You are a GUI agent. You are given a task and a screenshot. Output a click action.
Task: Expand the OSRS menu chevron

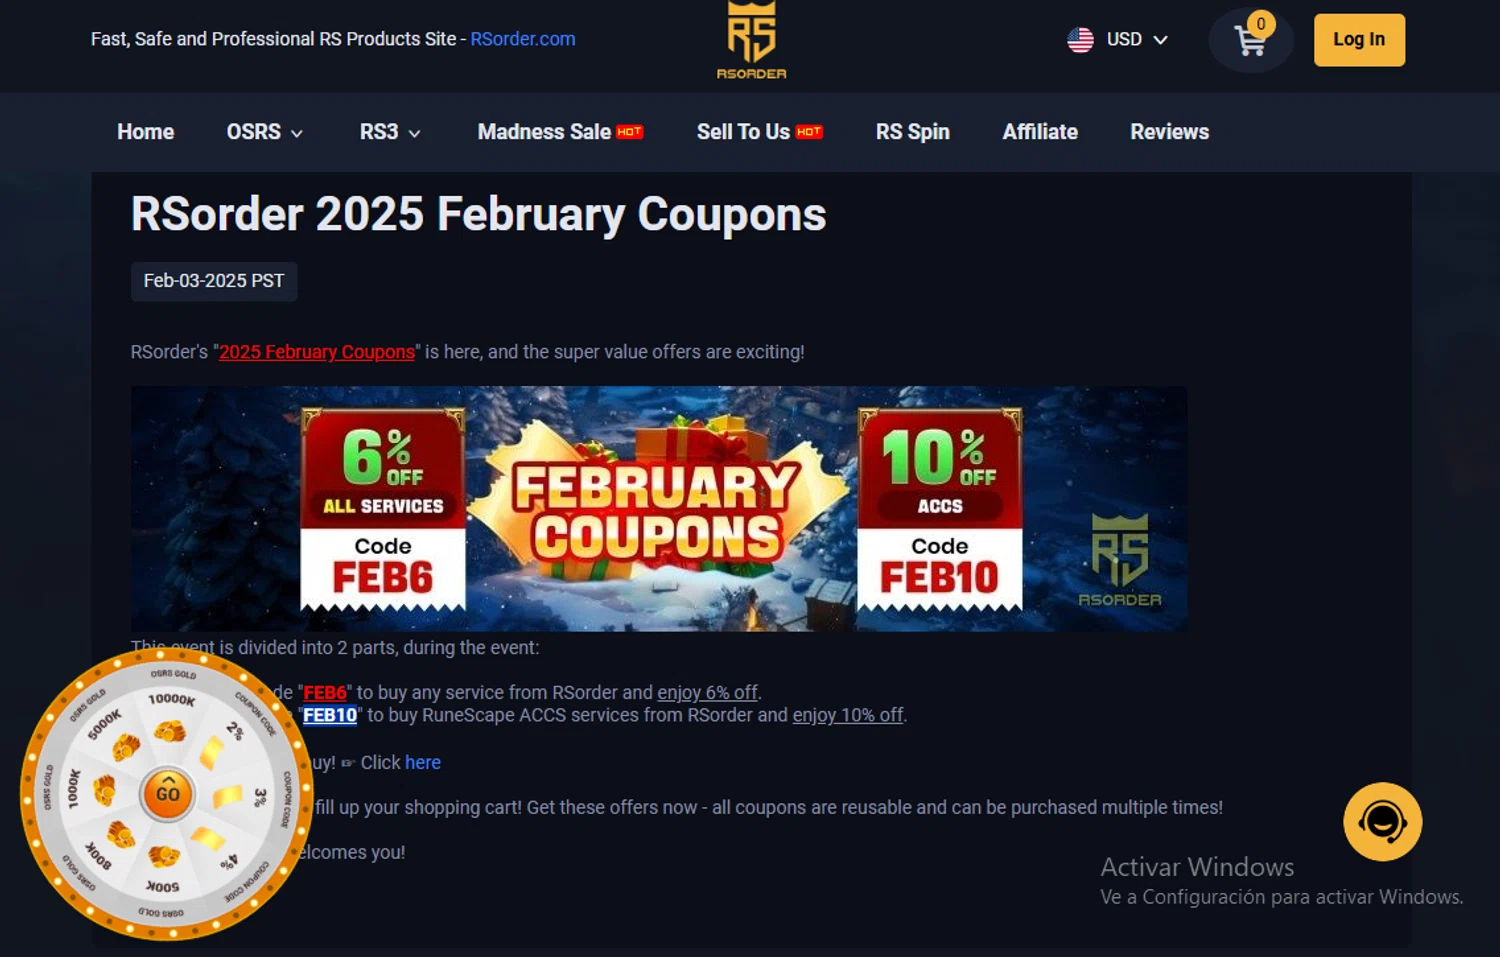click(296, 133)
